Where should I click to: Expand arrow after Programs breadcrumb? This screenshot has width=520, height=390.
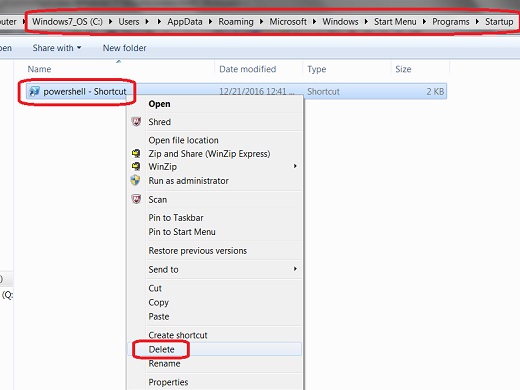(477, 22)
